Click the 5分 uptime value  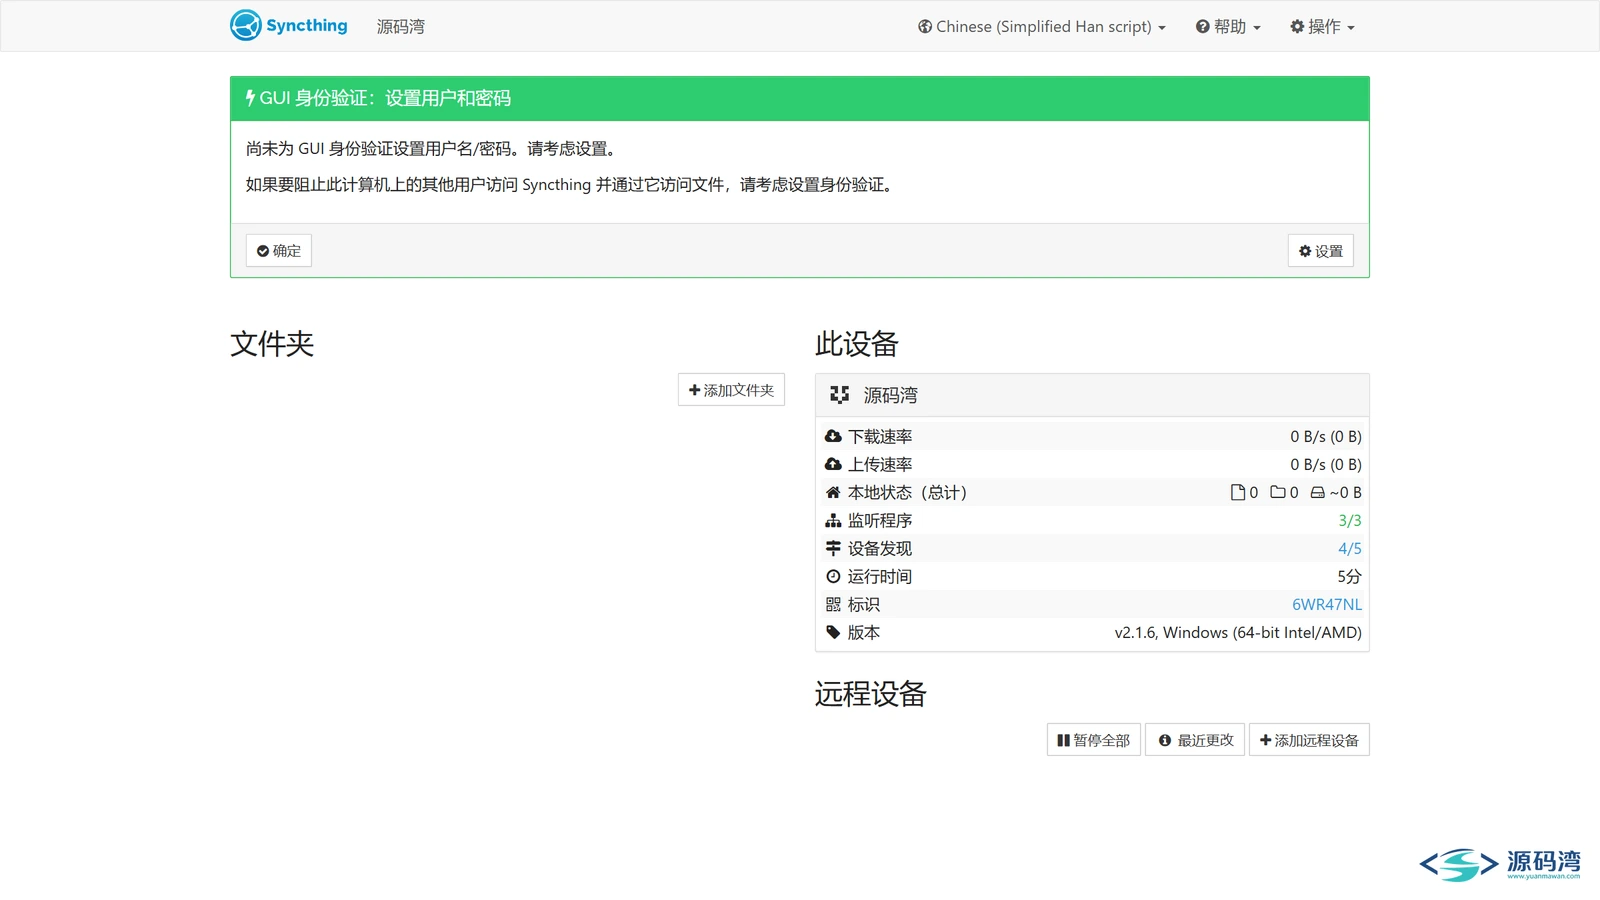1350,576
